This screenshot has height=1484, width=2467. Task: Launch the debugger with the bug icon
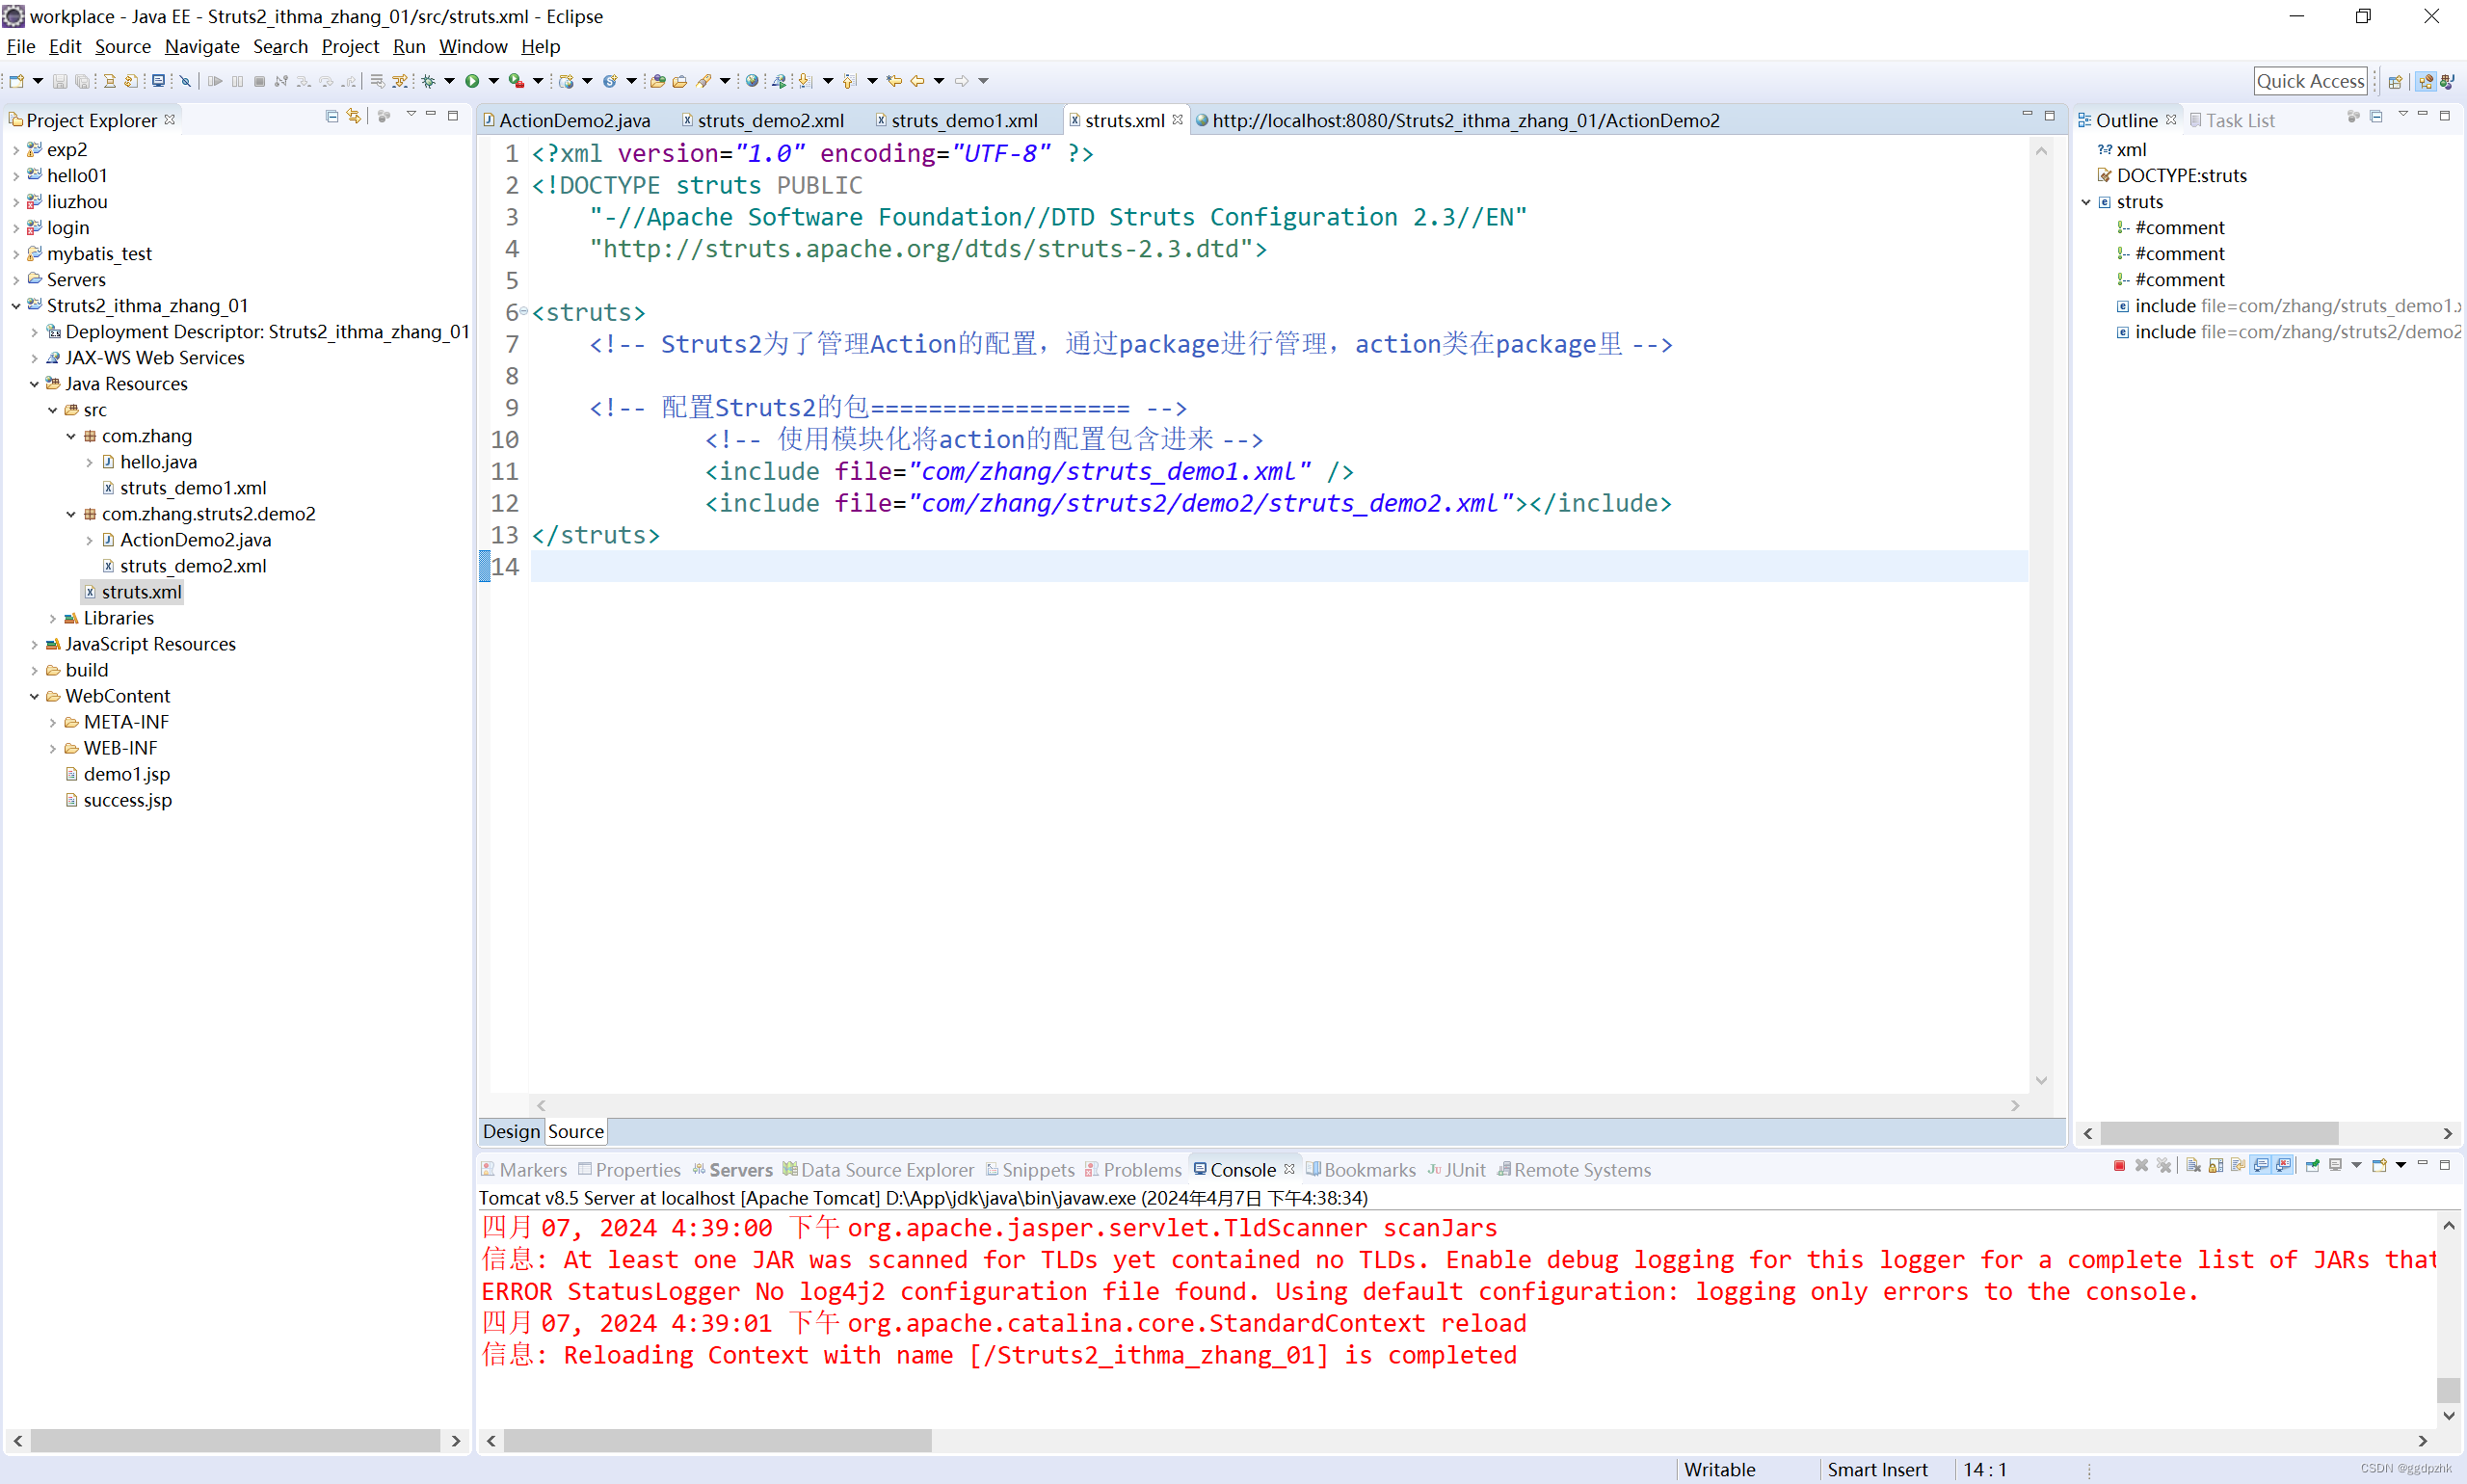coord(430,81)
